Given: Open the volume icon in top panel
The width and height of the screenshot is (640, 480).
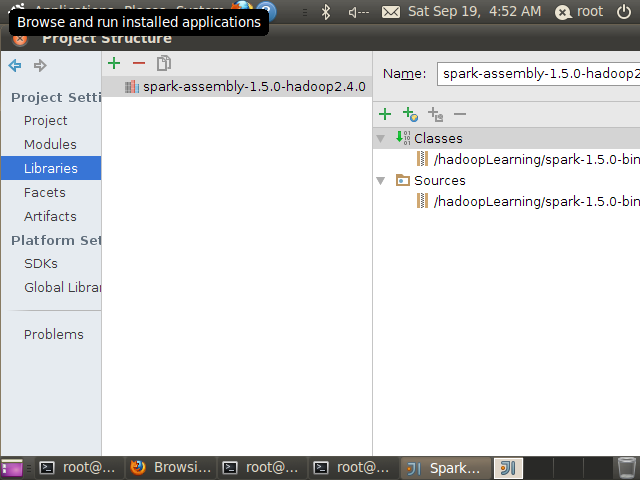Looking at the screenshot, I should point(358,12).
